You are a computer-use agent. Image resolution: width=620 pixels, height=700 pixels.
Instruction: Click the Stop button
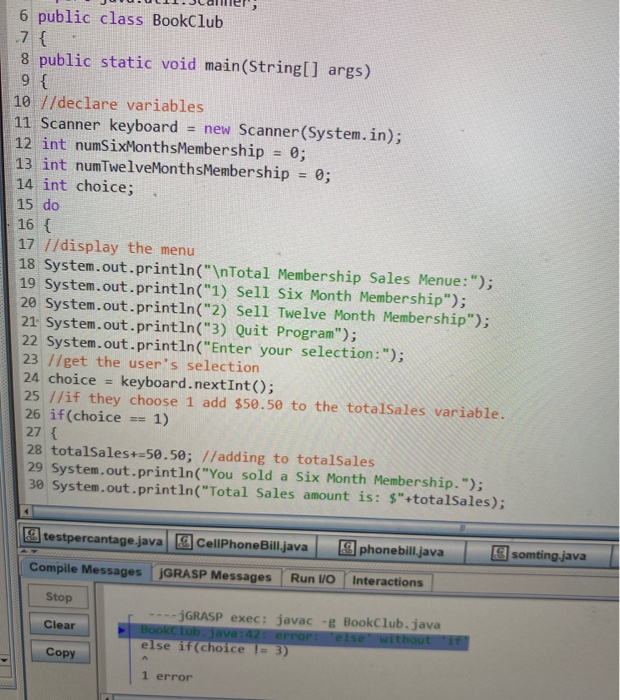pos(58,597)
